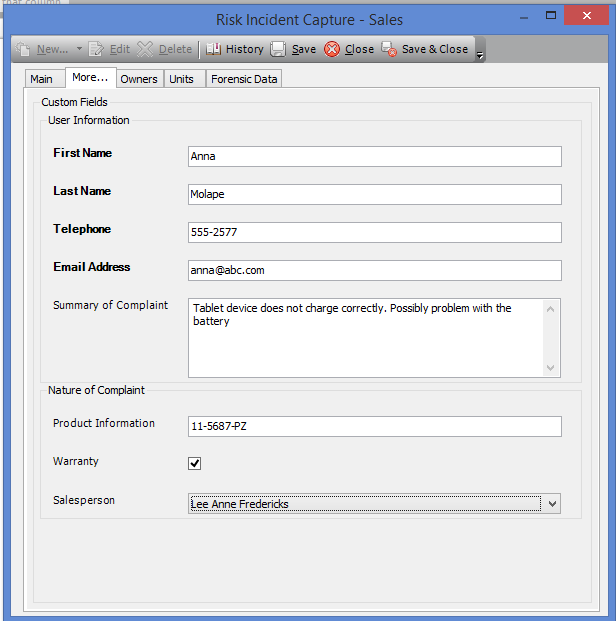The height and width of the screenshot is (621, 616).
Task: Click the Save button text
Action: [x=304, y=49]
